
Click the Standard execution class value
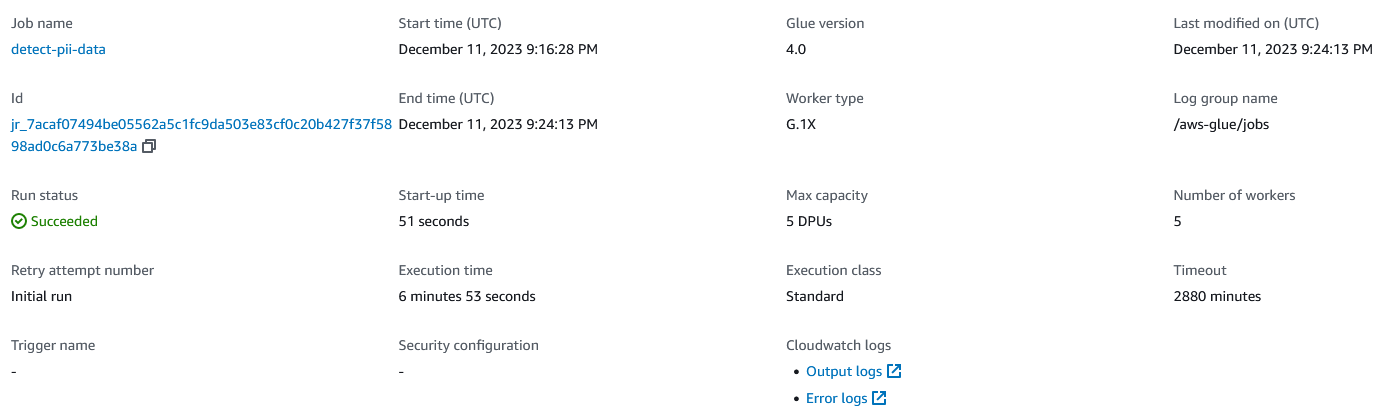pos(815,296)
